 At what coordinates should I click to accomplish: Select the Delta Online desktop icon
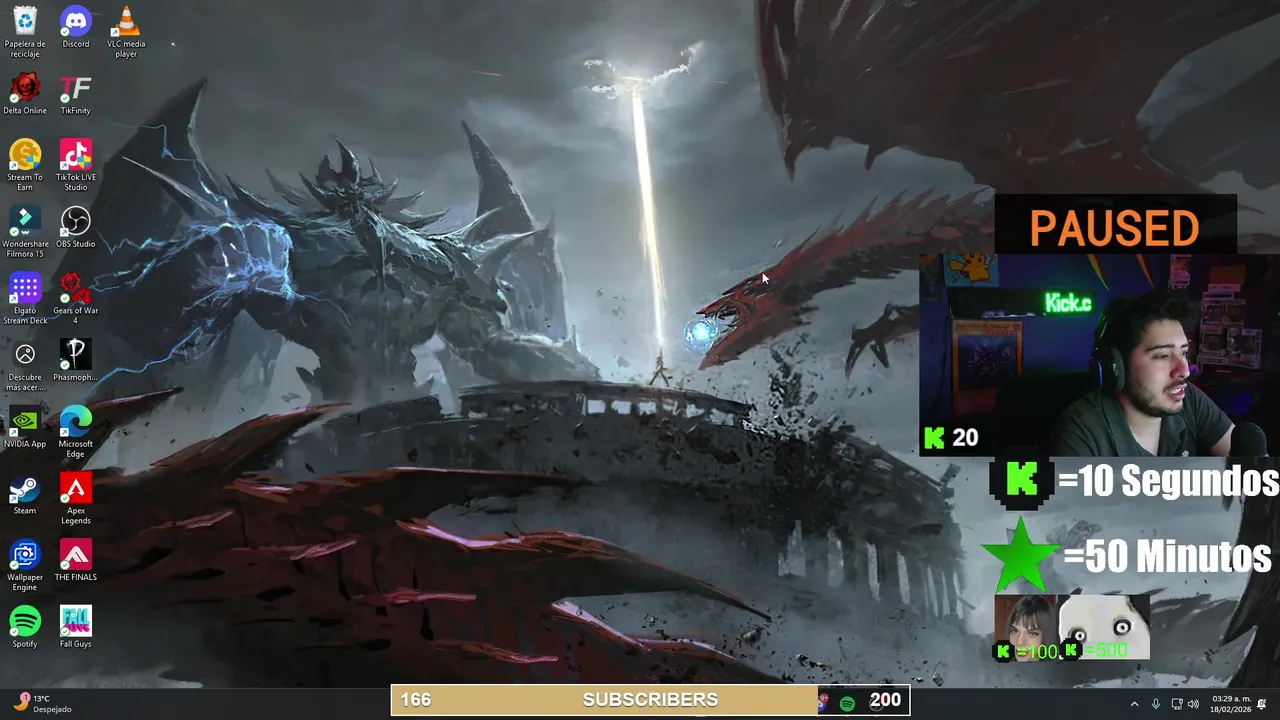25,94
